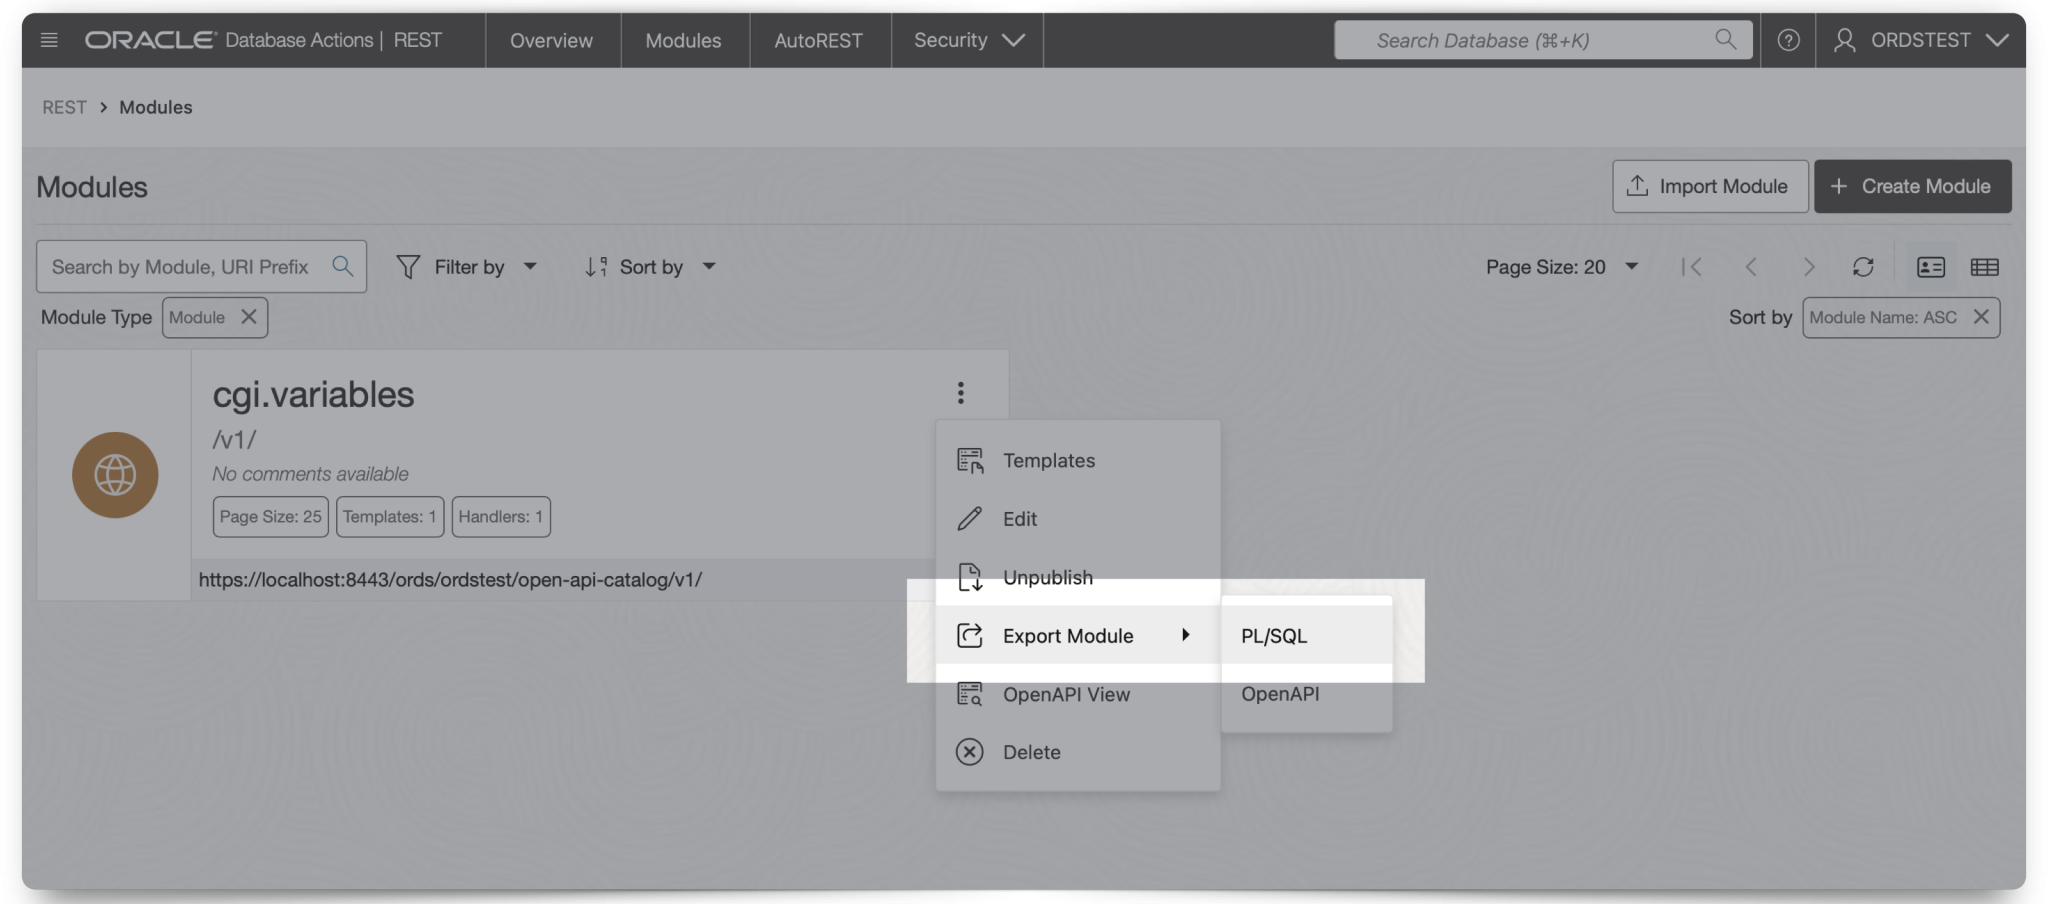
Task: Select the card view display icon
Action: (1930, 266)
